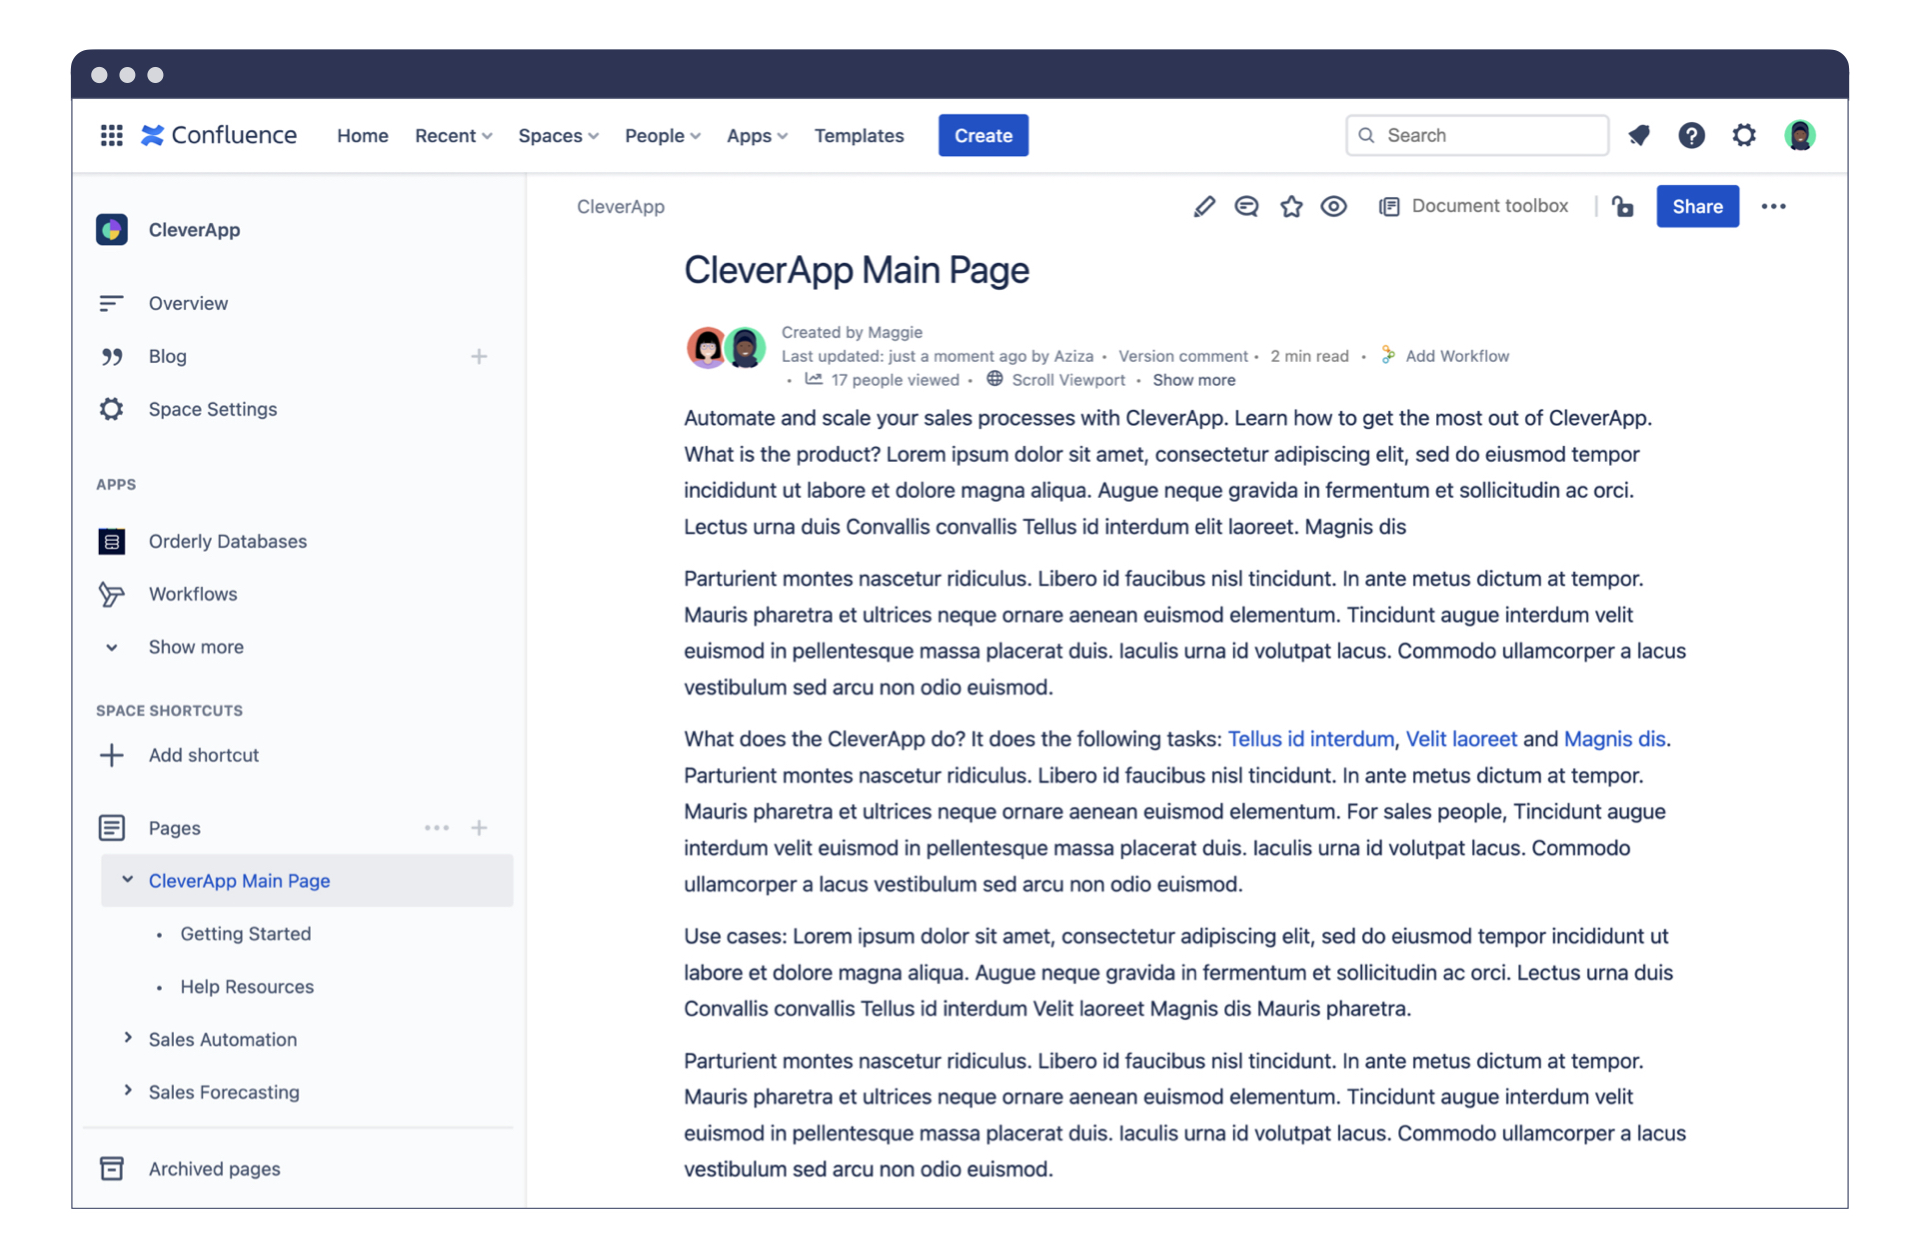The height and width of the screenshot is (1256, 1920).
Task: Open the Tellus id interdum link
Action: 1310,739
